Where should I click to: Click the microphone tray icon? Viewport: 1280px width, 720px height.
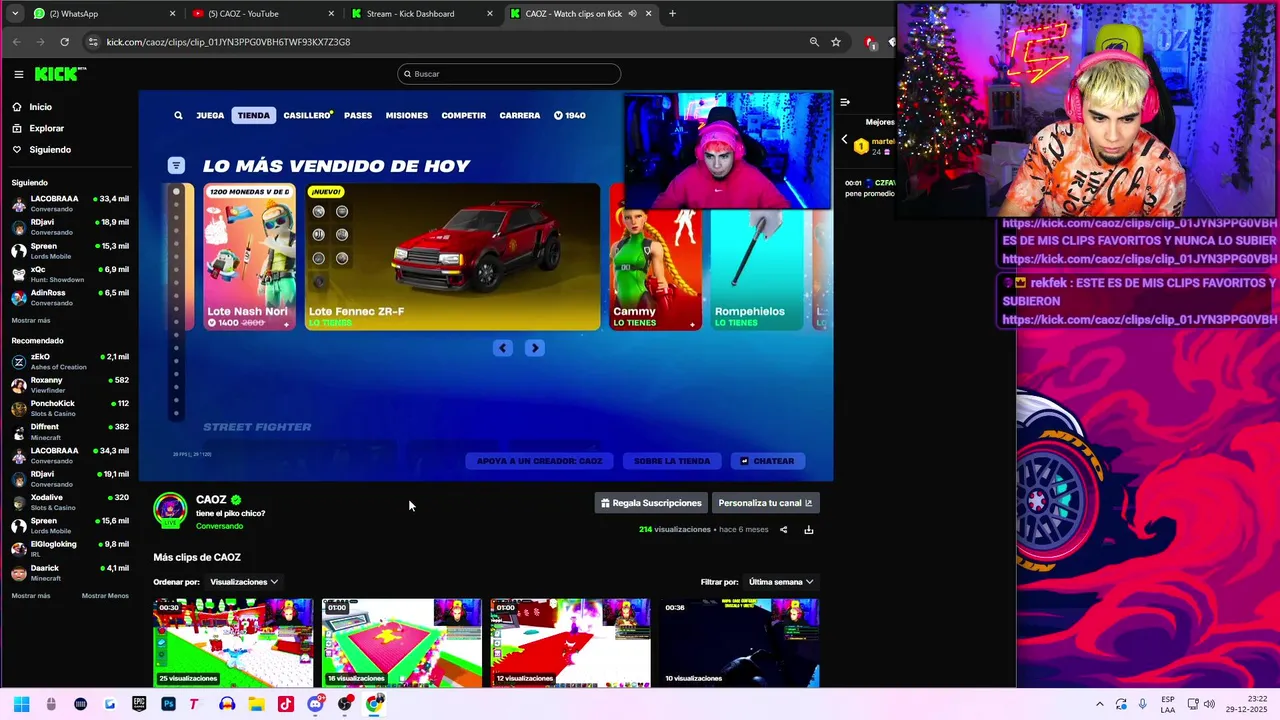point(1142,704)
